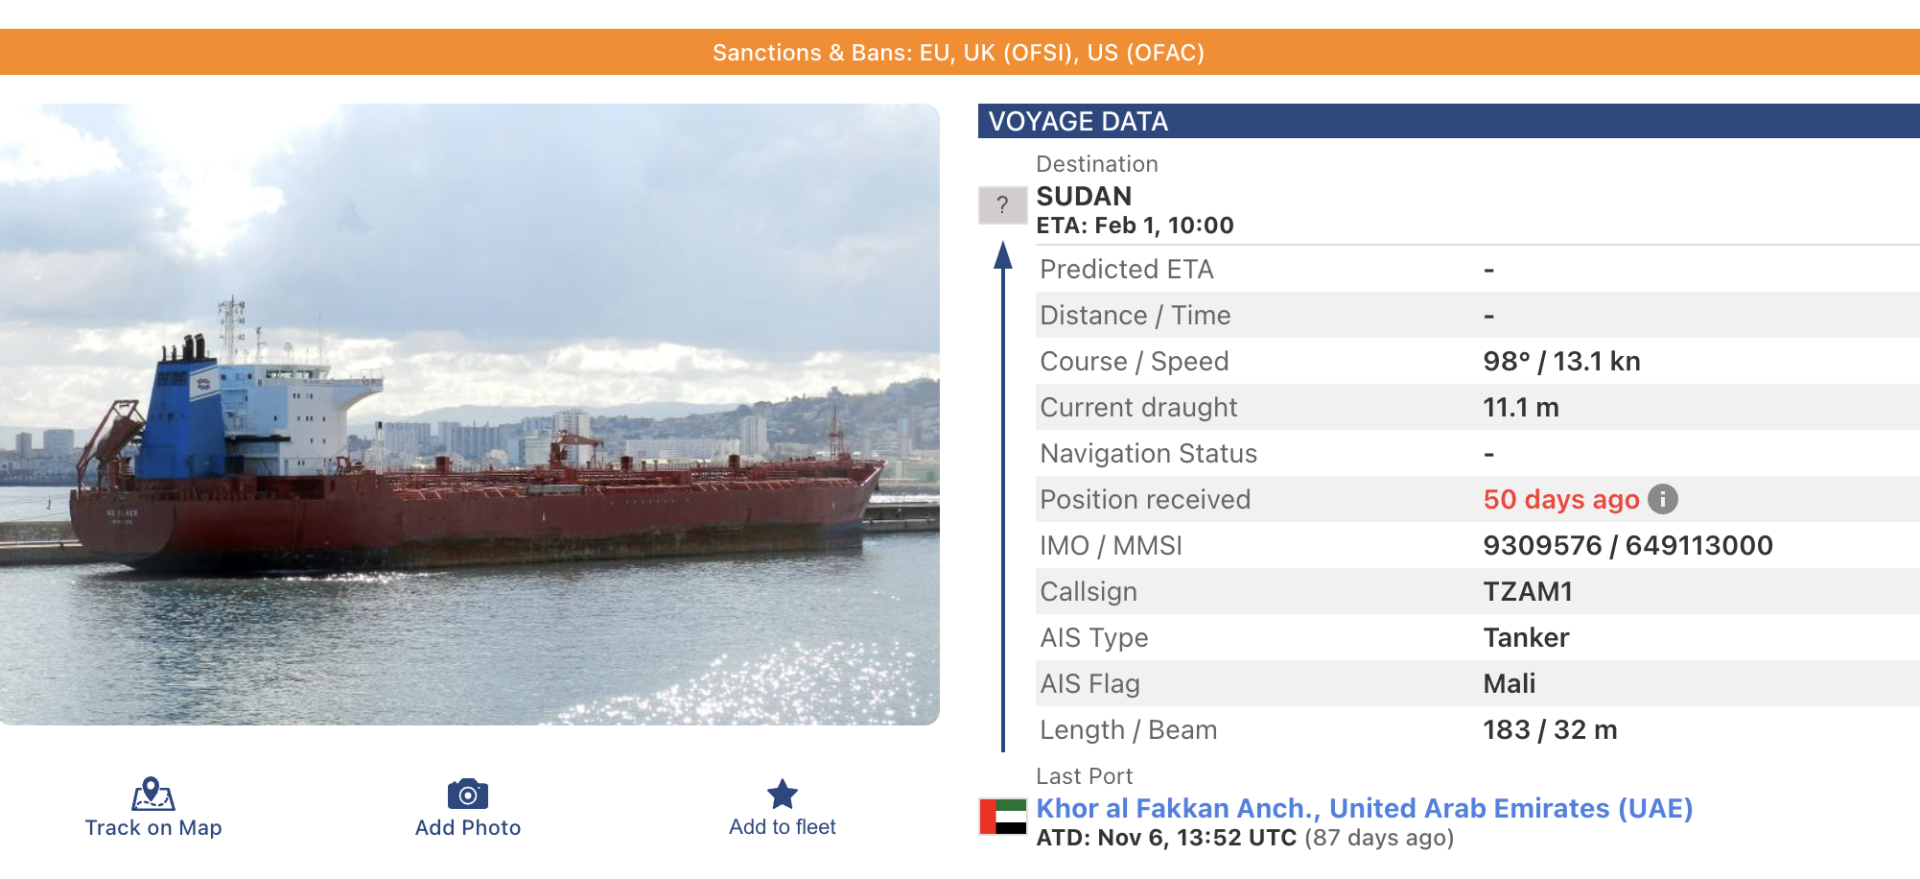Click the IMO / MMSI number 9309576 / 649113000
The height and width of the screenshot is (879, 1920).
coord(1627,545)
